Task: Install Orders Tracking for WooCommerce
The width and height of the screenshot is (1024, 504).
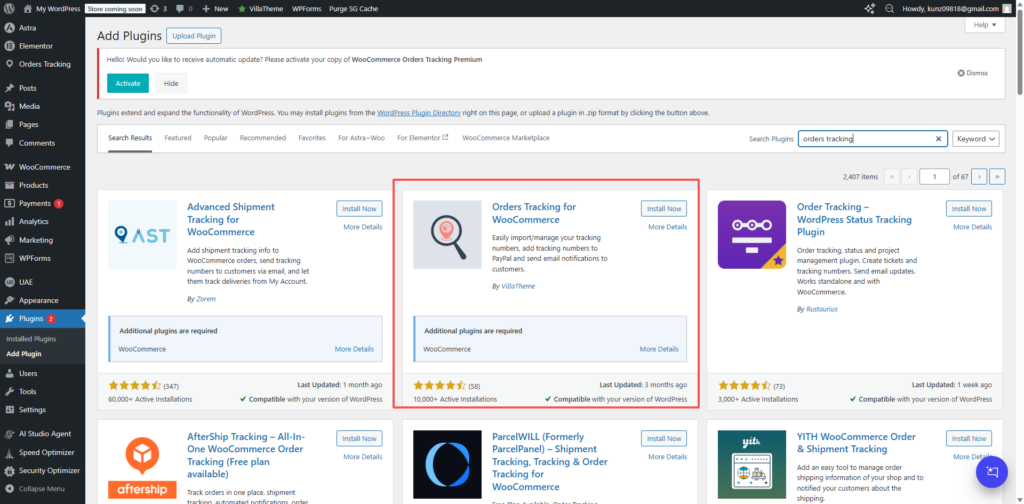Action: (664, 209)
